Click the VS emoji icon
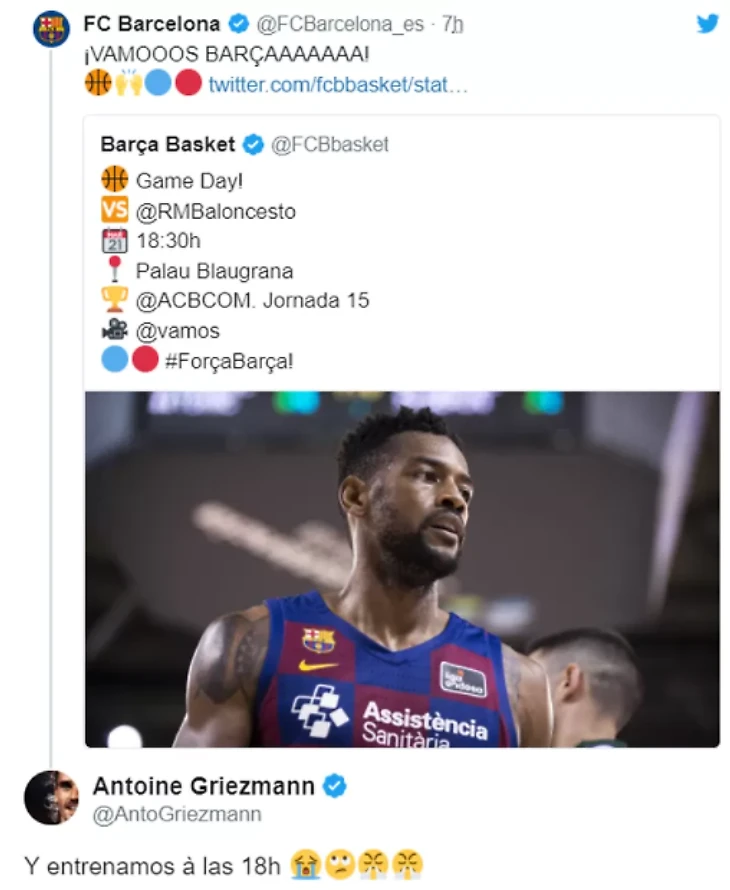This screenshot has width=730, height=890. coord(115,210)
